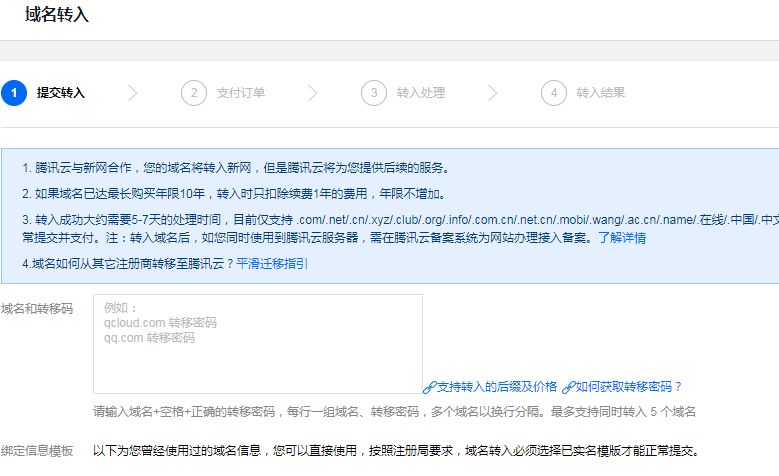Click the step 3 circle icon
This screenshot has width=779, height=476.
374,93
